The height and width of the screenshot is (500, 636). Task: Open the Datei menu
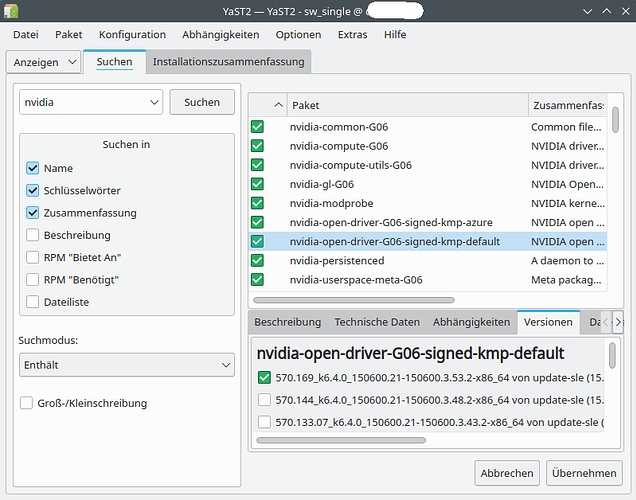[x=26, y=34]
